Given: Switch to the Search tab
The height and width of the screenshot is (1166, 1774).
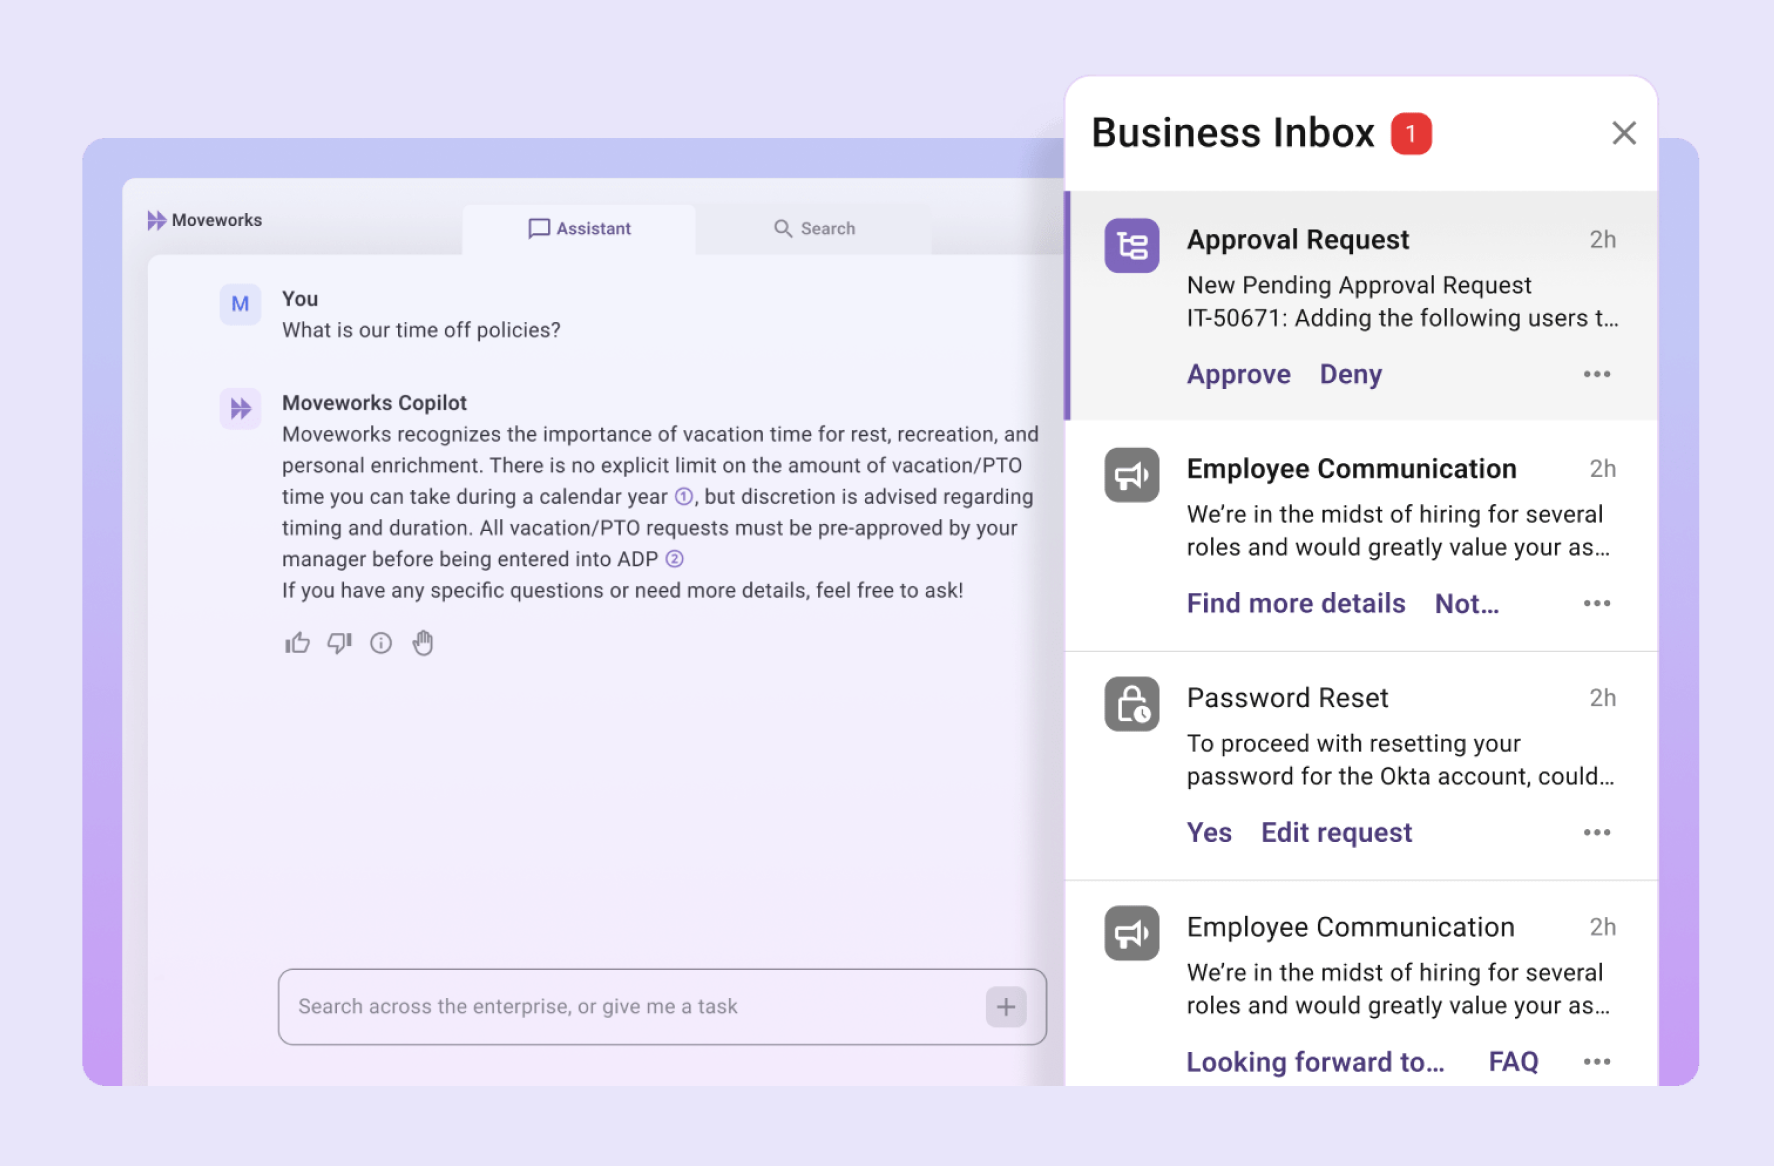Looking at the screenshot, I should (815, 228).
